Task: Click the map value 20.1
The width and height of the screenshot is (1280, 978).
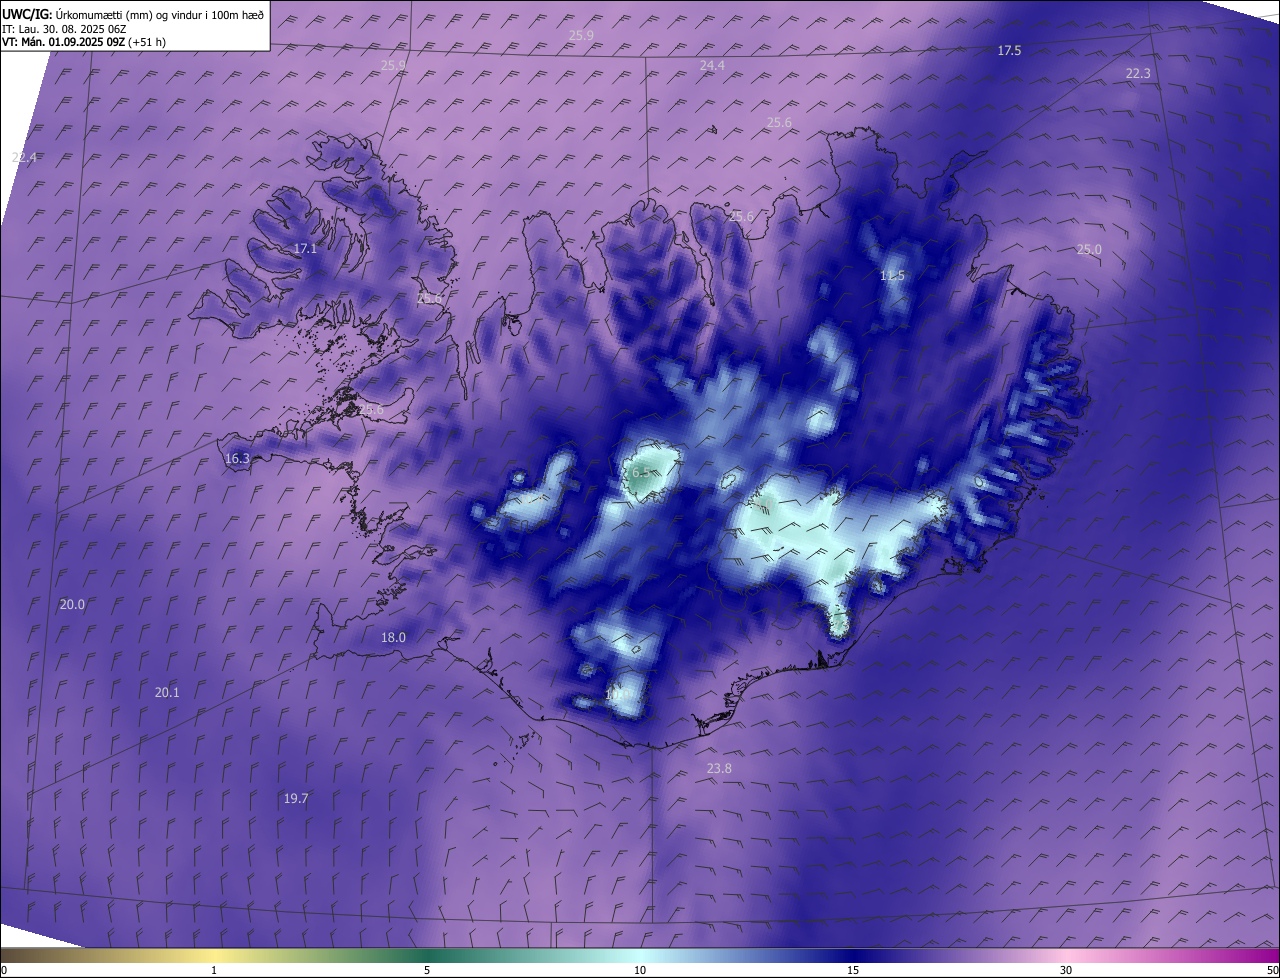Action: (167, 692)
